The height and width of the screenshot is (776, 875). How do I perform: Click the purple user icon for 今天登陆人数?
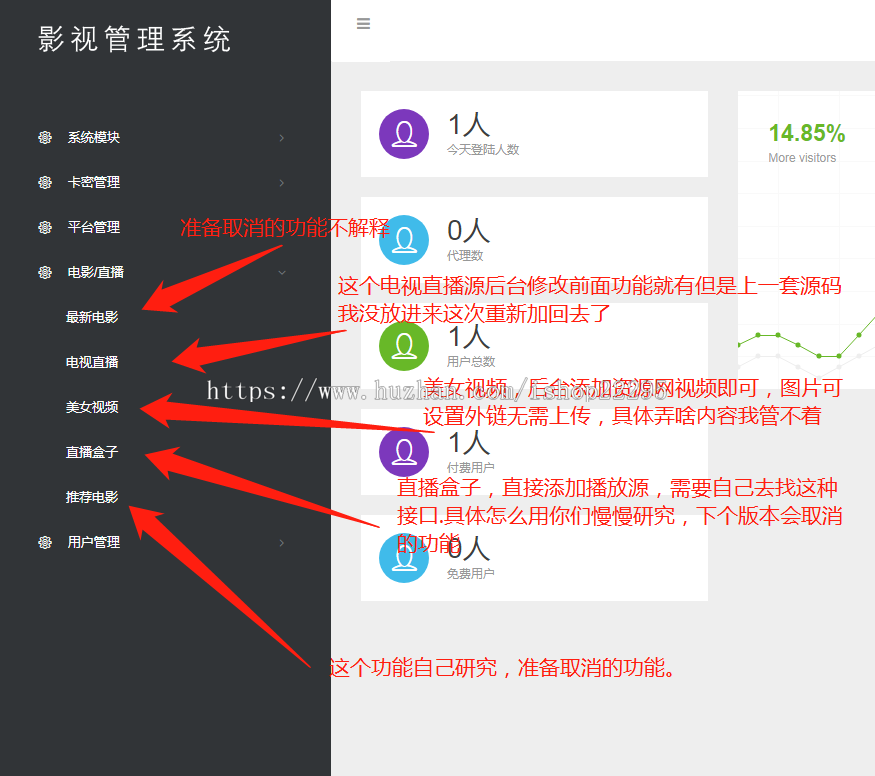coord(404,134)
